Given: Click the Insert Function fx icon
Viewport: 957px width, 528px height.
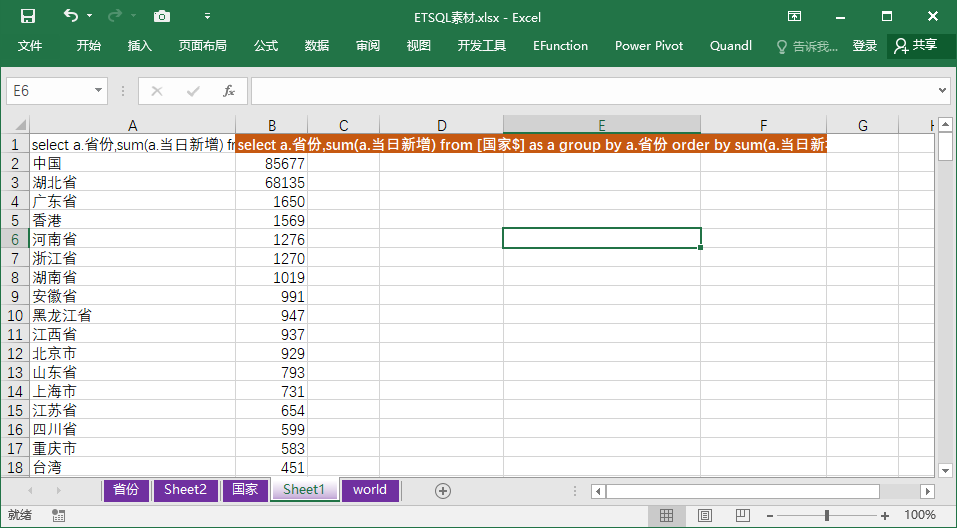Looking at the screenshot, I should coord(228,91).
